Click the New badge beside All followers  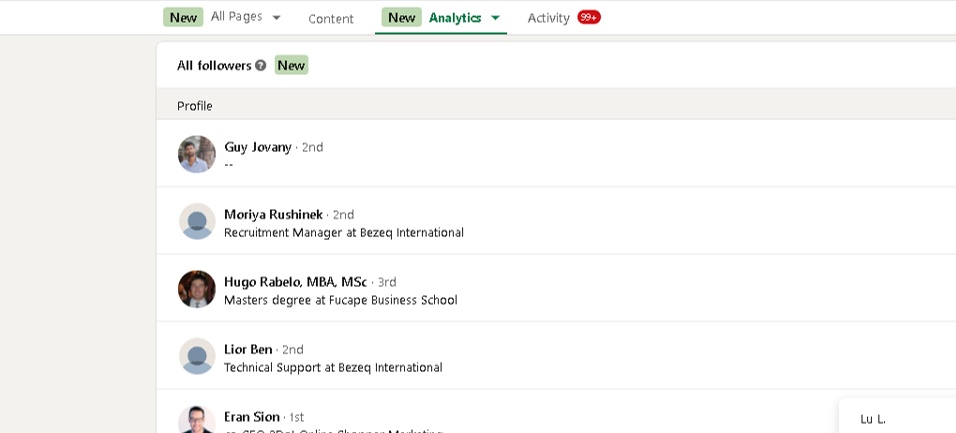click(x=291, y=65)
